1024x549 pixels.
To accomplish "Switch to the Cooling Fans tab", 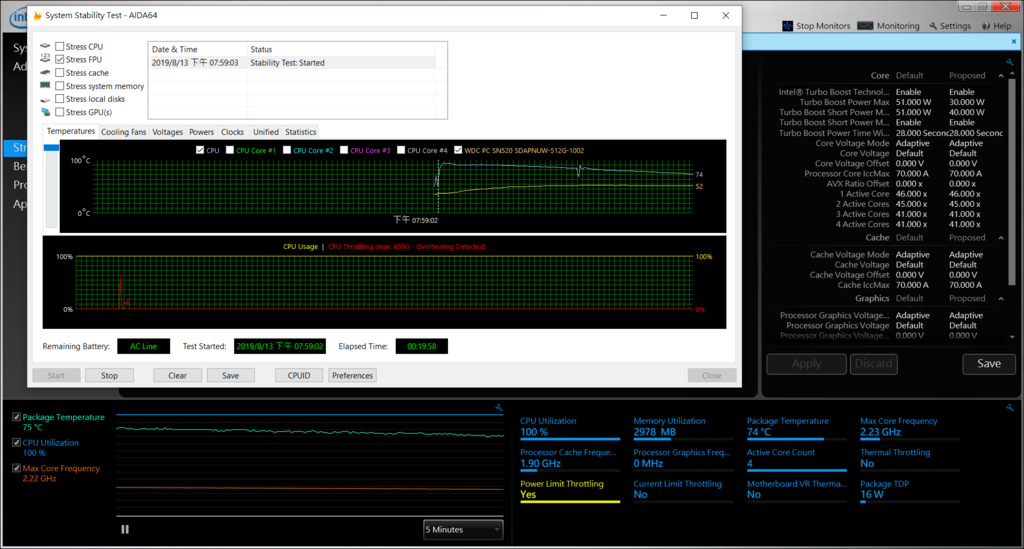I will tap(123, 132).
